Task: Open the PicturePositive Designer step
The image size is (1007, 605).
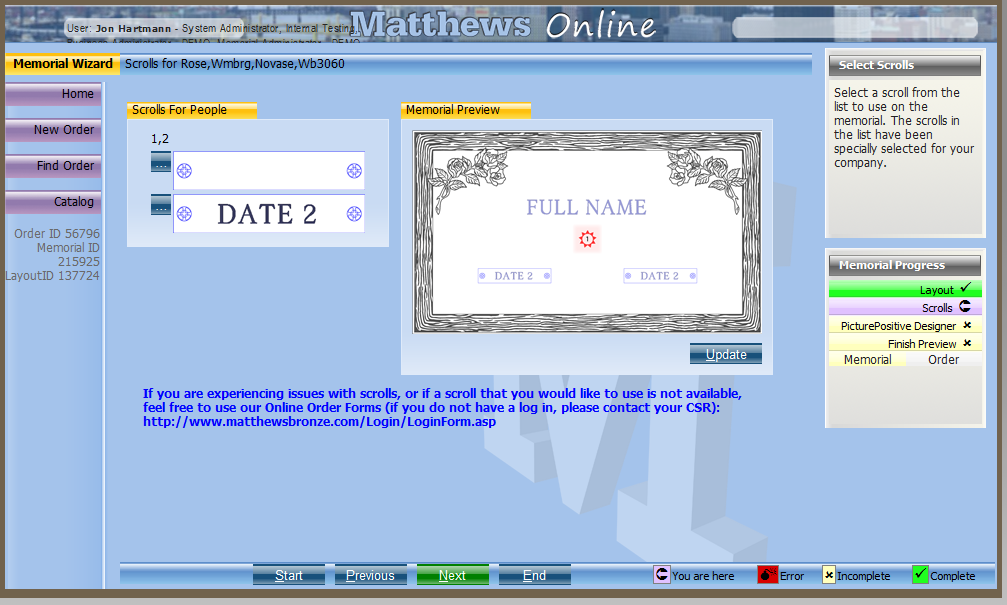Action: tap(905, 325)
